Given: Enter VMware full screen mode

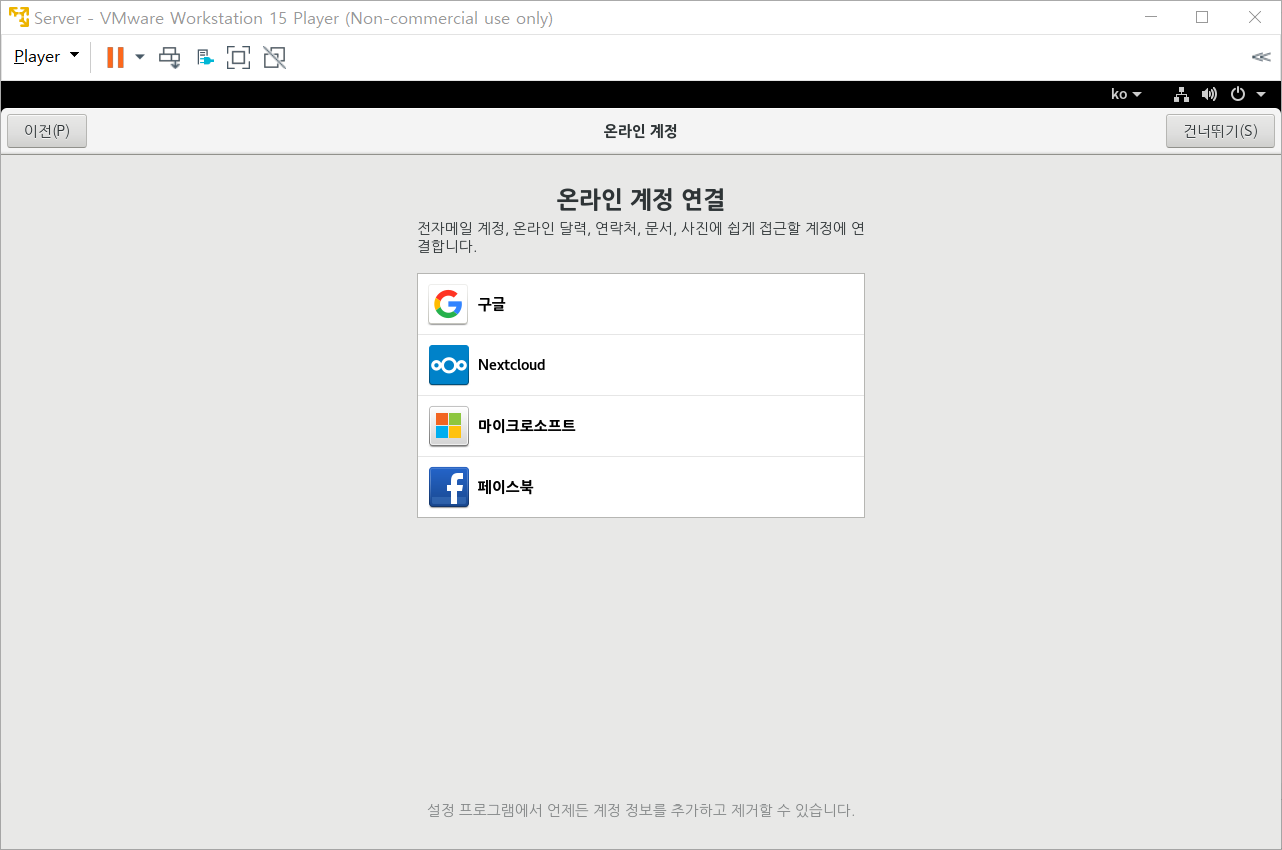Looking at the screenshot, I should [238, 57].
